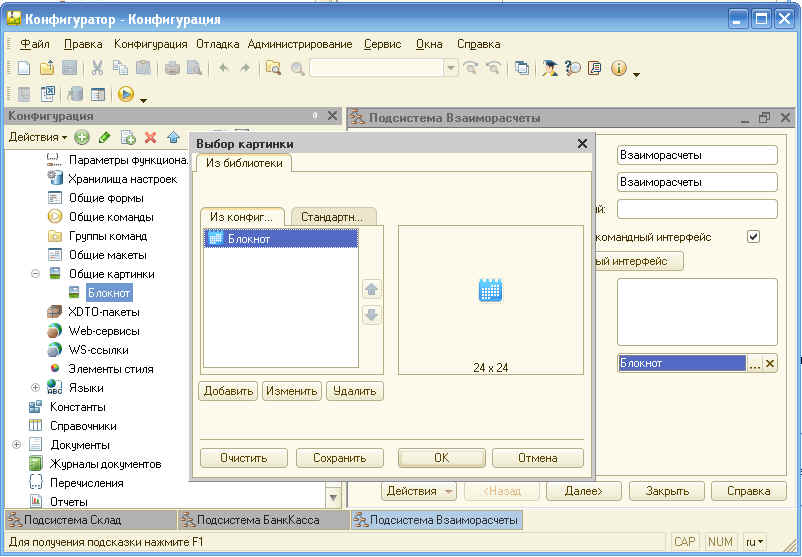This screenshot has height=557, width=802.
Task: Select Блокнот under Общие картинки tree
Action: click(109, 293)
